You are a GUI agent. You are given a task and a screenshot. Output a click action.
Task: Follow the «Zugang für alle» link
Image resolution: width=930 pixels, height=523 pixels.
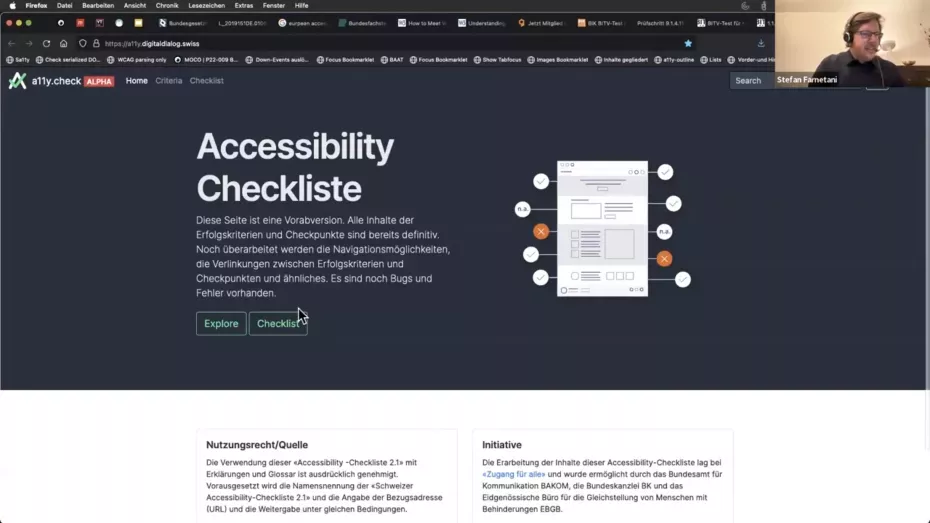513,474
